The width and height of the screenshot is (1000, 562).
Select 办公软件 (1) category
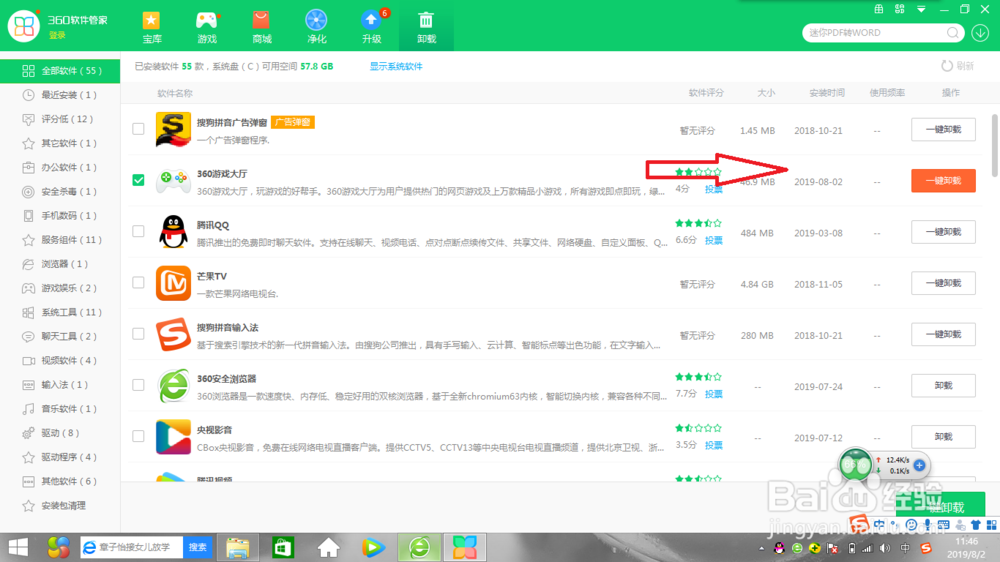click(x=60, y=167)
